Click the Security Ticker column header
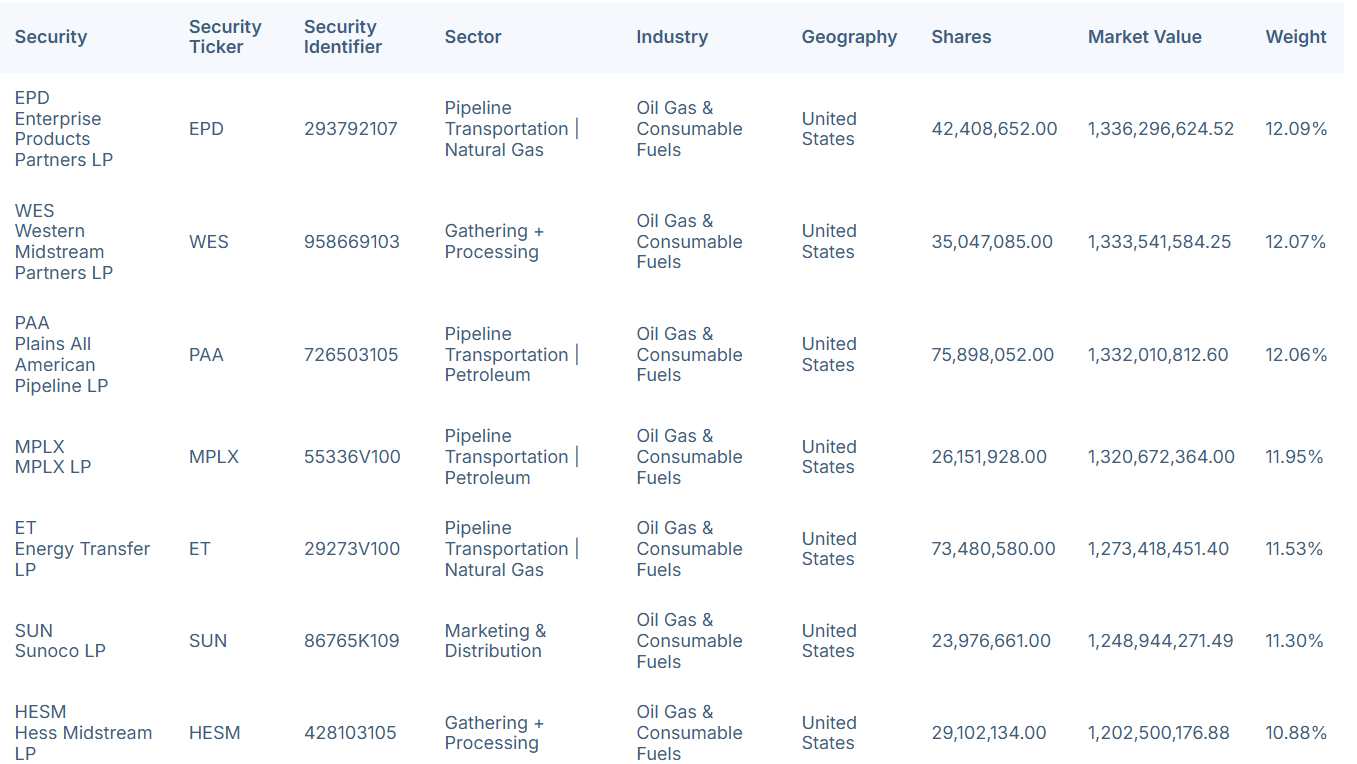 tap(225, 37)
